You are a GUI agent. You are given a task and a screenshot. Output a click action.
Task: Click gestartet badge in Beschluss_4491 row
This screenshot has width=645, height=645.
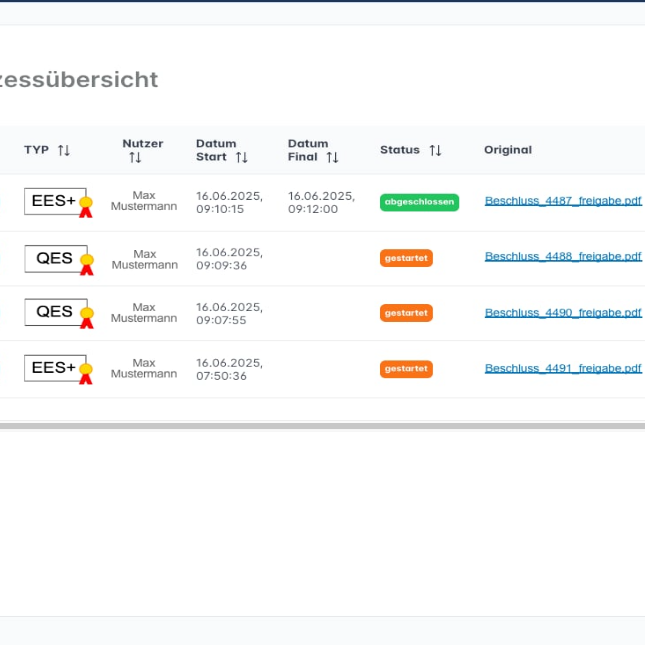point(406,369)
